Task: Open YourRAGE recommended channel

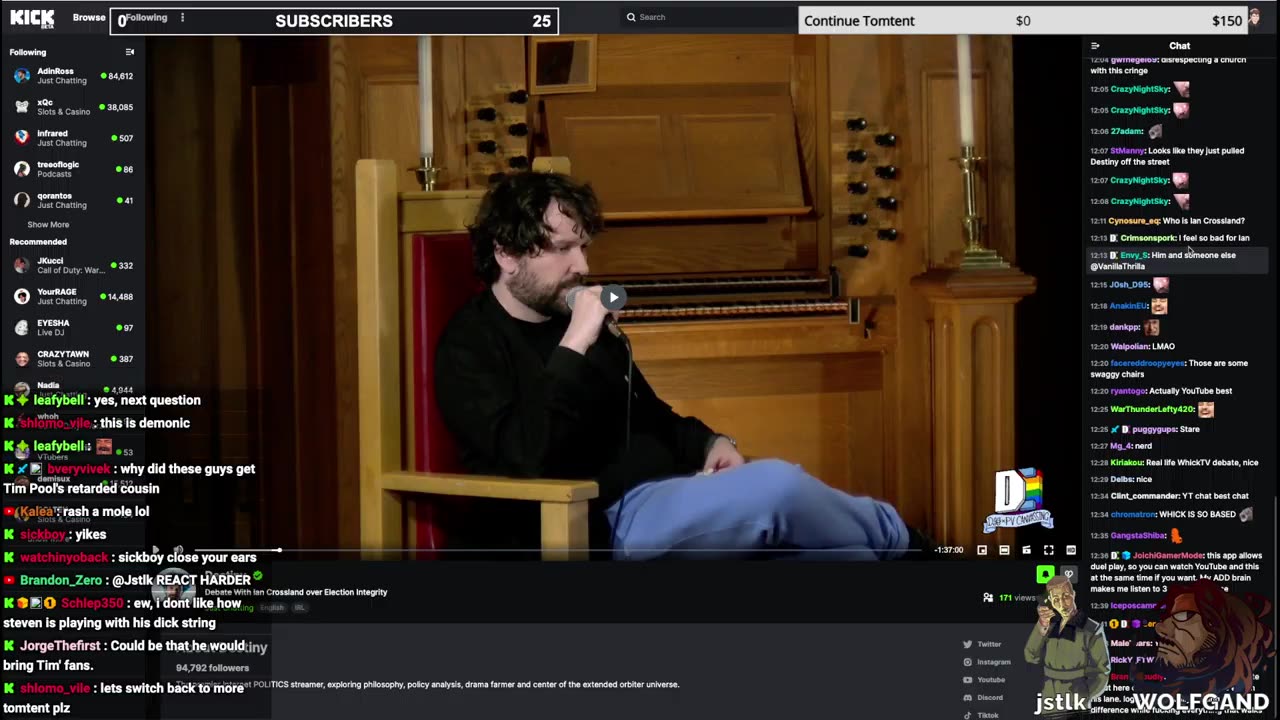Action: pyautogui.click(x=73, y=297)
